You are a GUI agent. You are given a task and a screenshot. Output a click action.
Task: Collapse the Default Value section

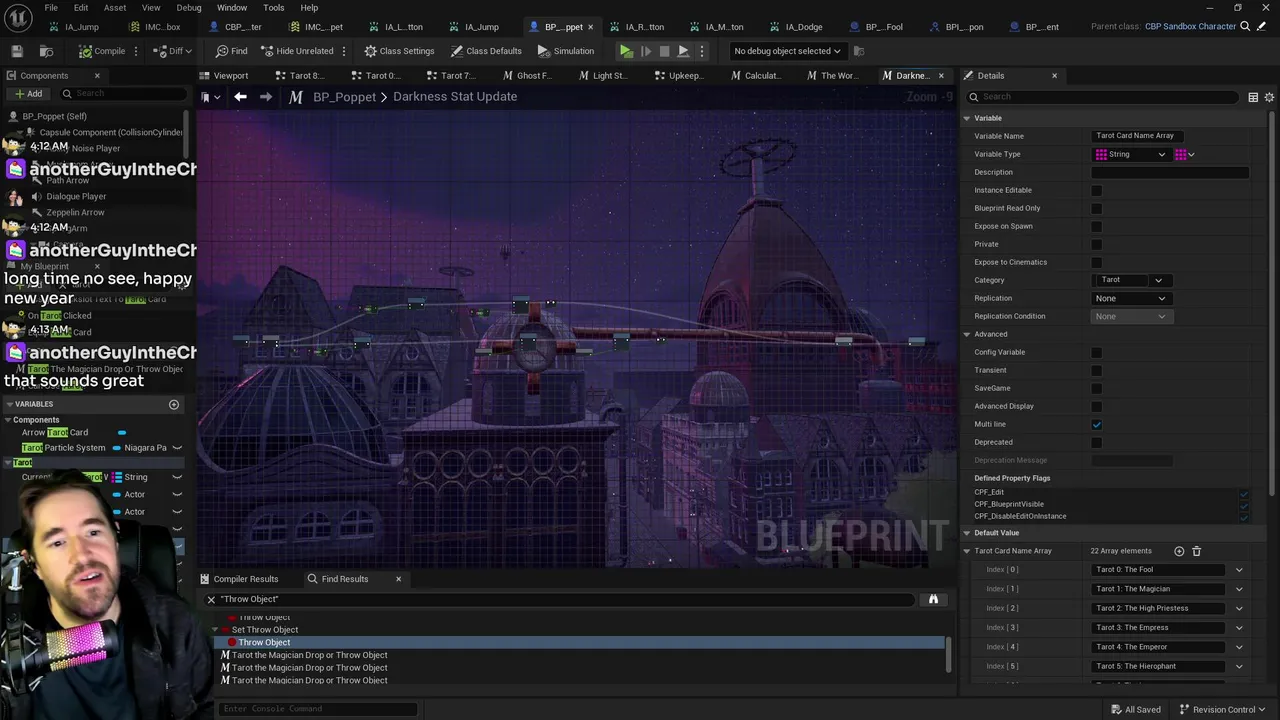pos(967,533)
